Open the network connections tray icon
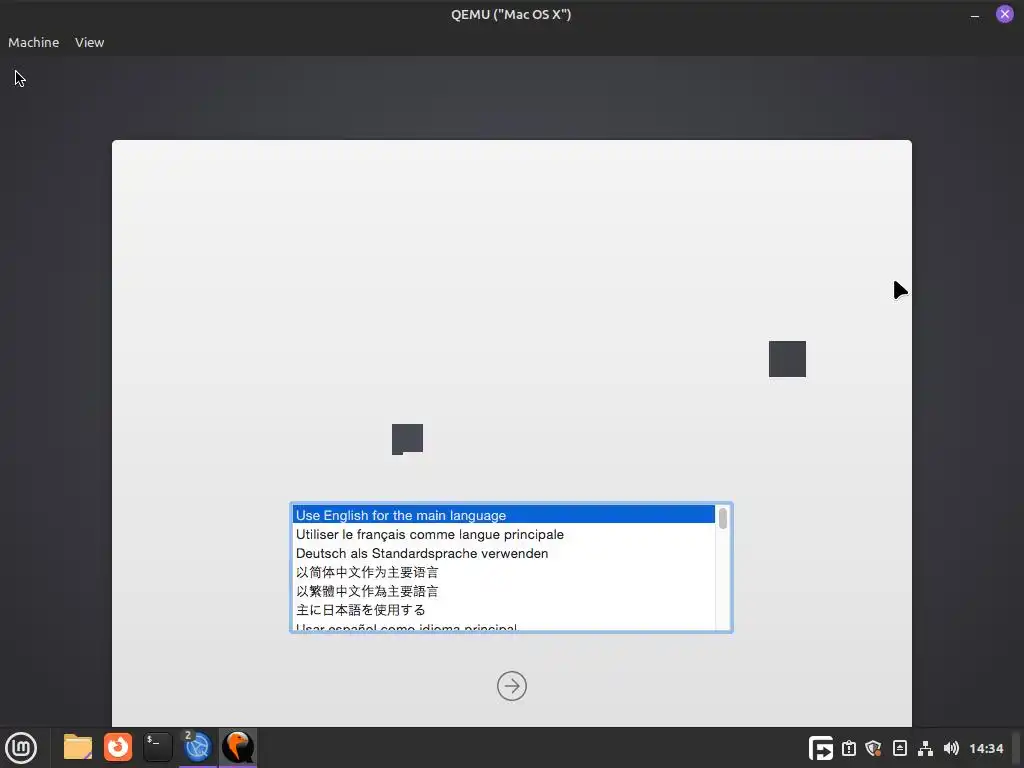The height and width of the screenshot is (768, 1024). [925, 748]
